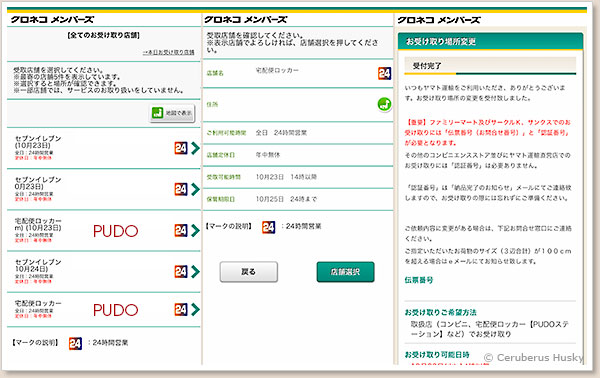Image resolution: width=600 pixels, height=378 pixels.
Task: Click the 24 icon in the middle panel マークの説明 legend
Action: [269, 227]
